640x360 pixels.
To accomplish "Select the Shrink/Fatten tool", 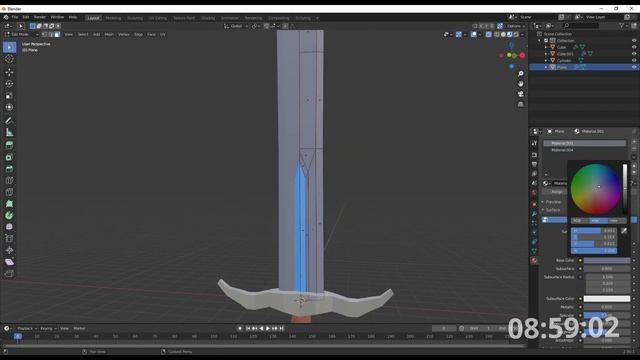I will point(9,250).
